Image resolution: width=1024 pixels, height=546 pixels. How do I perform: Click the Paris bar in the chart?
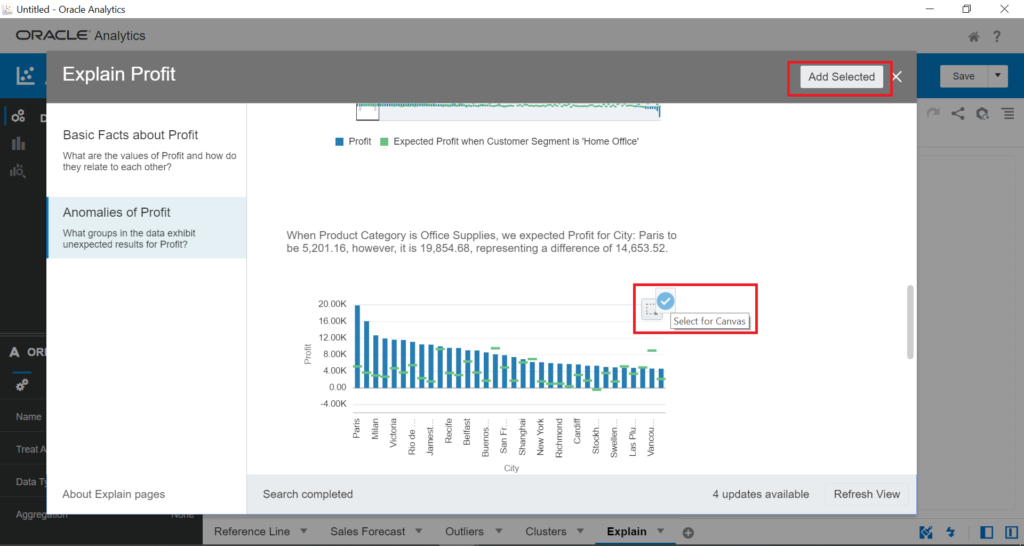click(357, 346)
